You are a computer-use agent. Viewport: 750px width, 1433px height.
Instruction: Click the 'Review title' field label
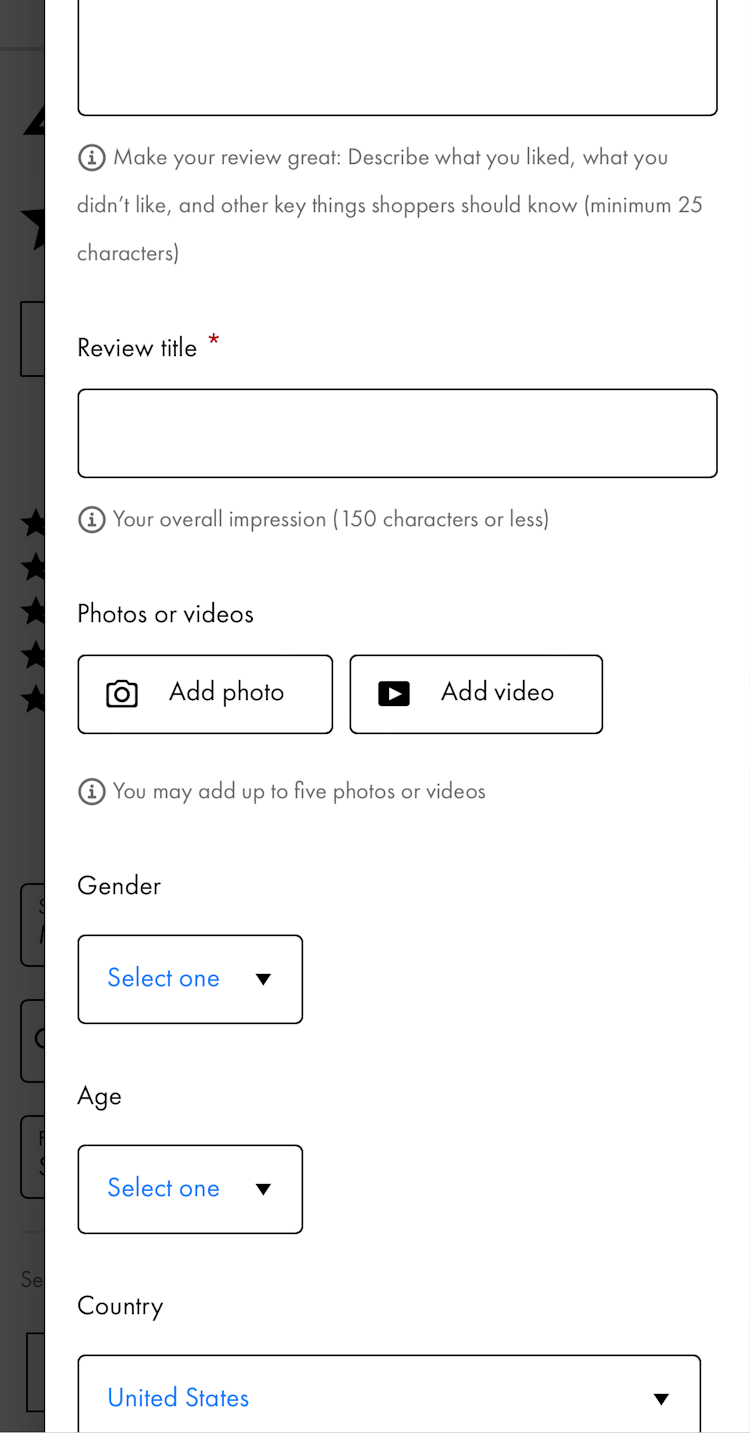coord(137,348)
